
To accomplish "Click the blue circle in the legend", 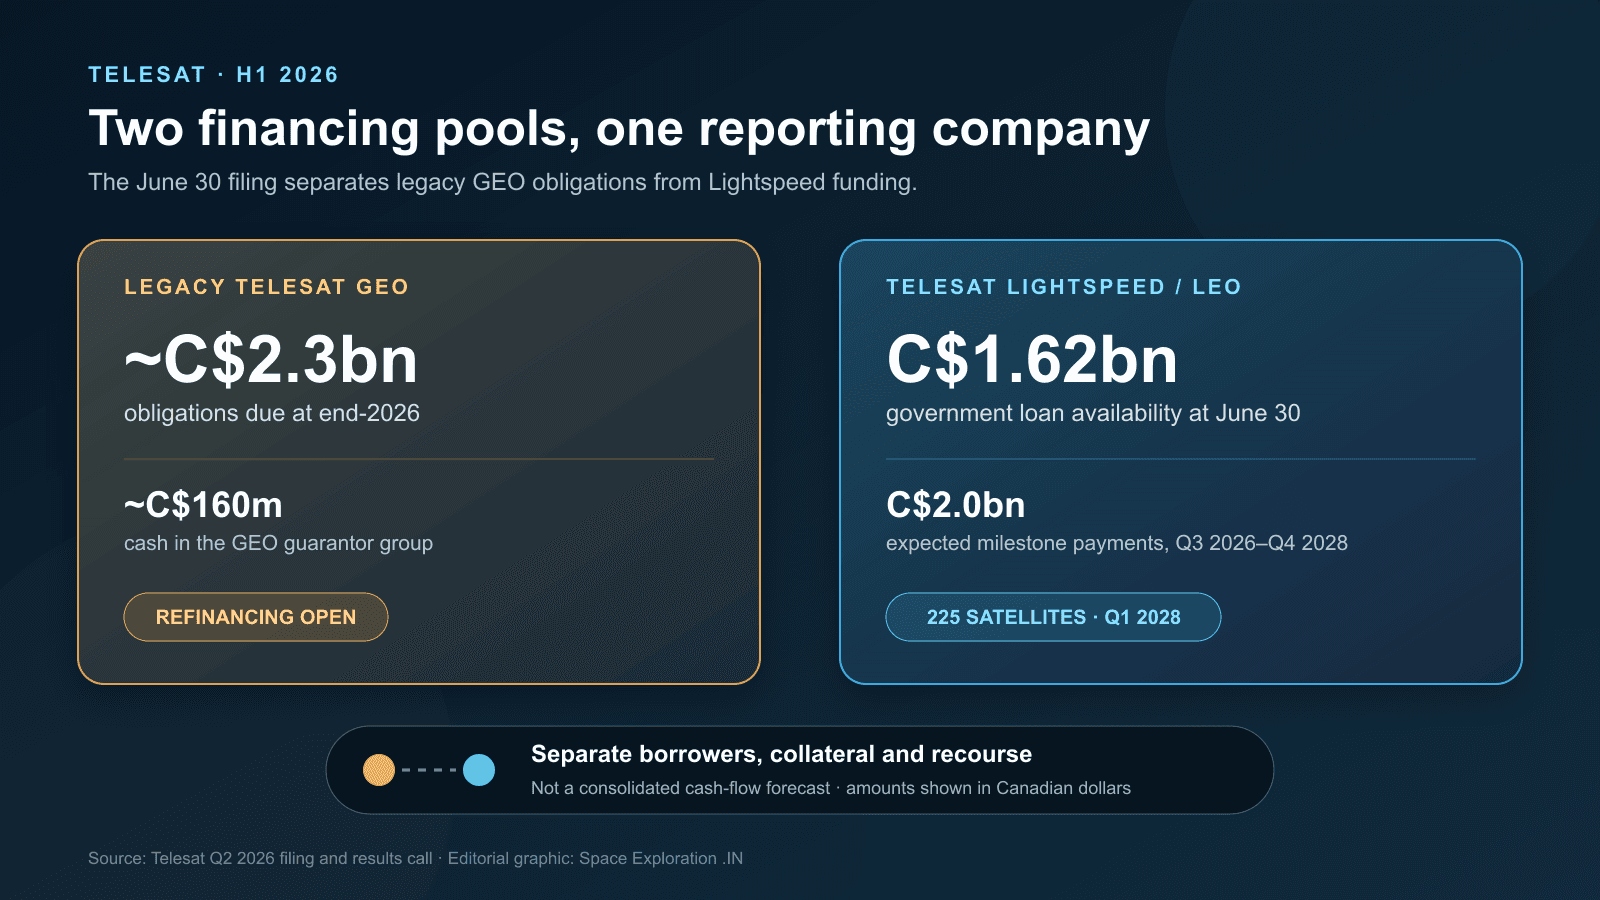I will [x=479, y=770].
